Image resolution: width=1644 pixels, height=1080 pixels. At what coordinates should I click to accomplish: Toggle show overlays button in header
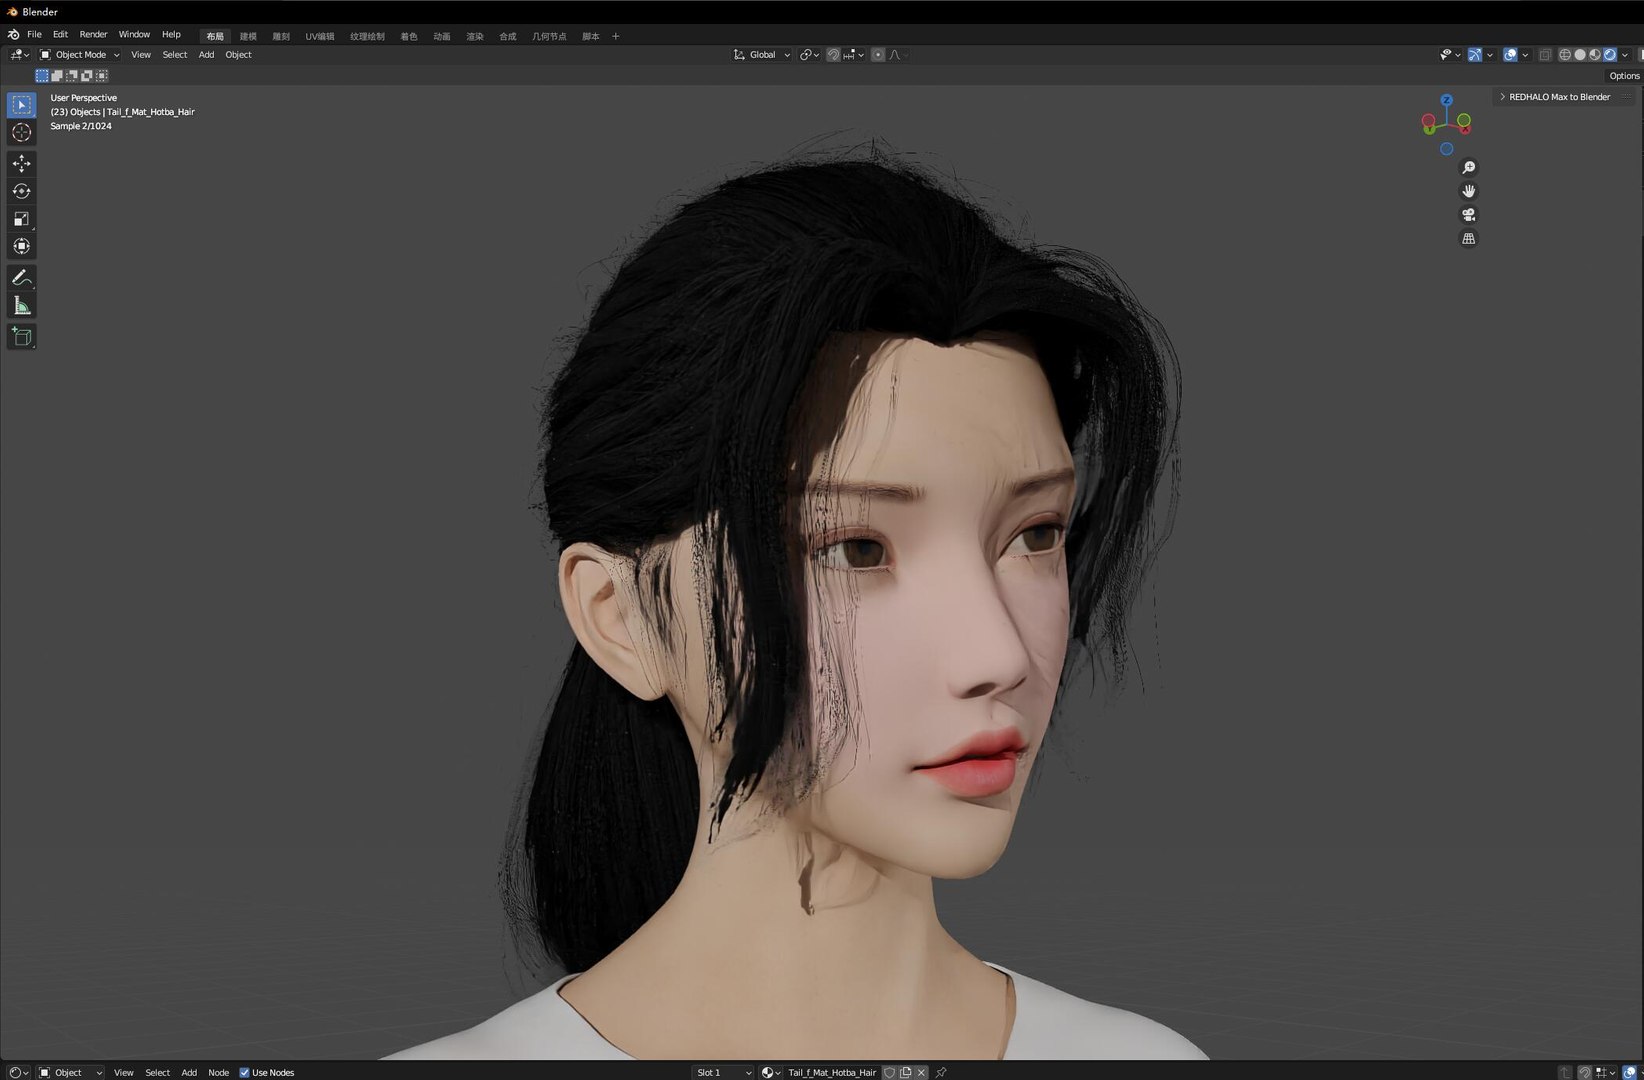pos(1510,55)
